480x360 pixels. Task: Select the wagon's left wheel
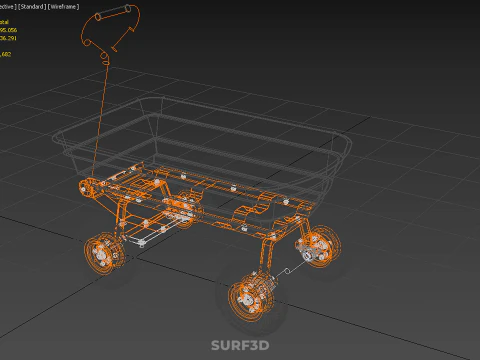[x=104, y=253]
